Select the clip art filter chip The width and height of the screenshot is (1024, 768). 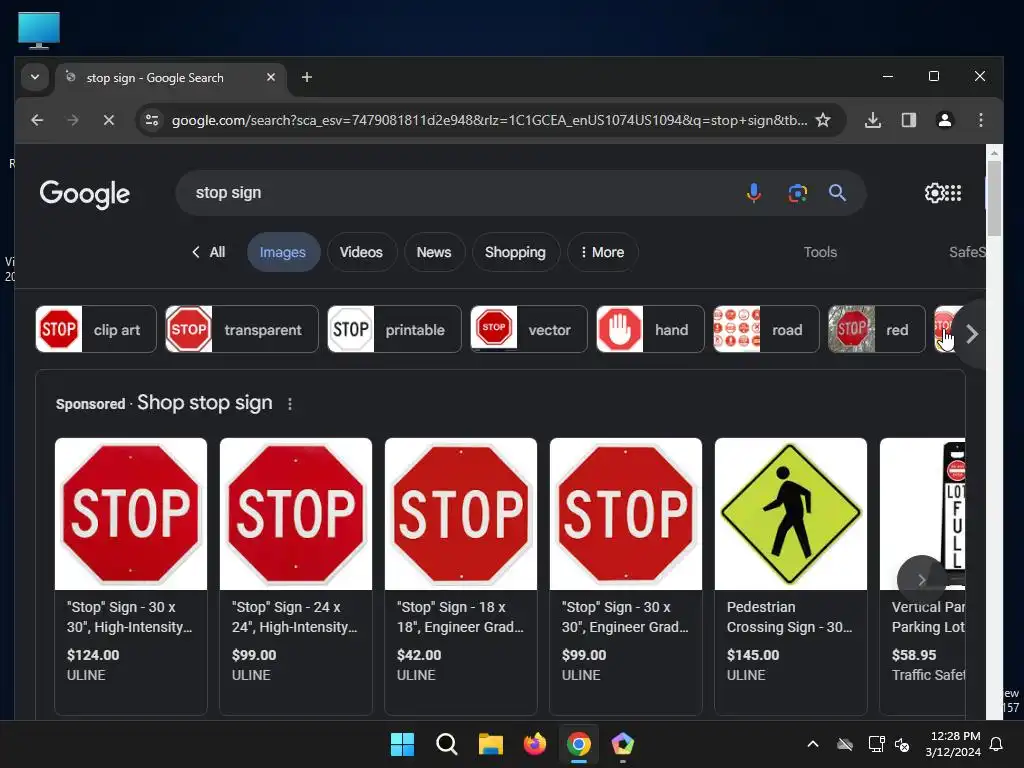(96, 329)
